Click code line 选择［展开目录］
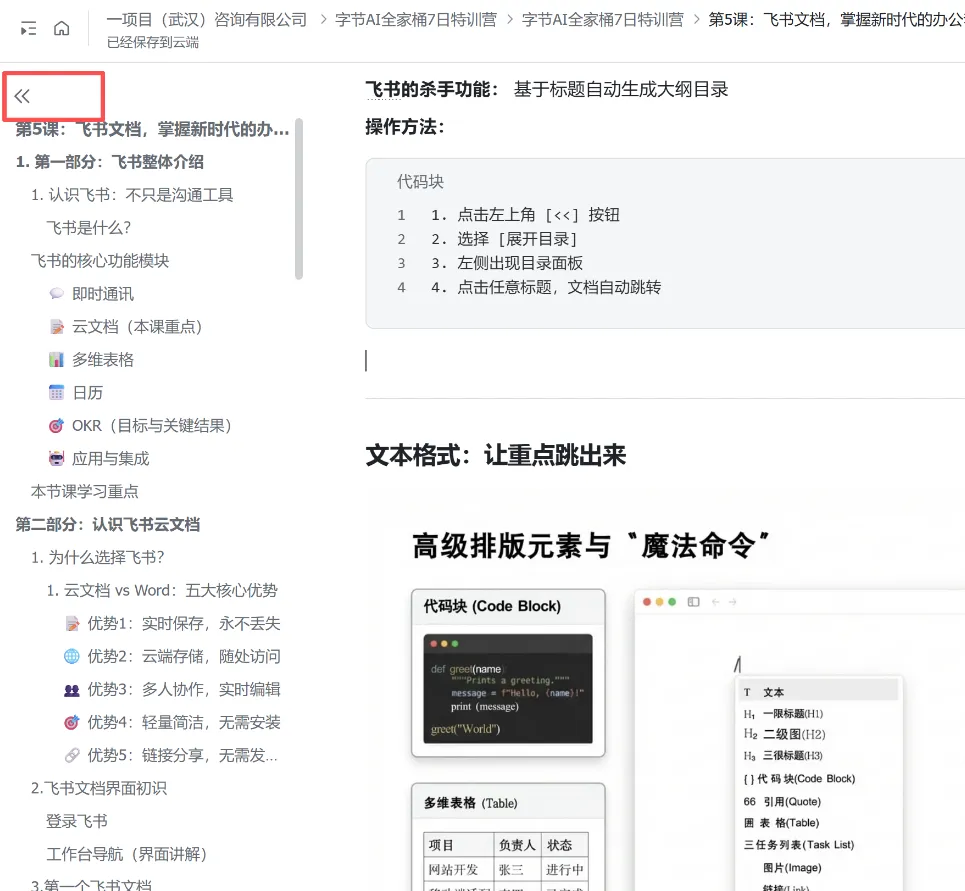The image size is (965, 891). point(504,239)
